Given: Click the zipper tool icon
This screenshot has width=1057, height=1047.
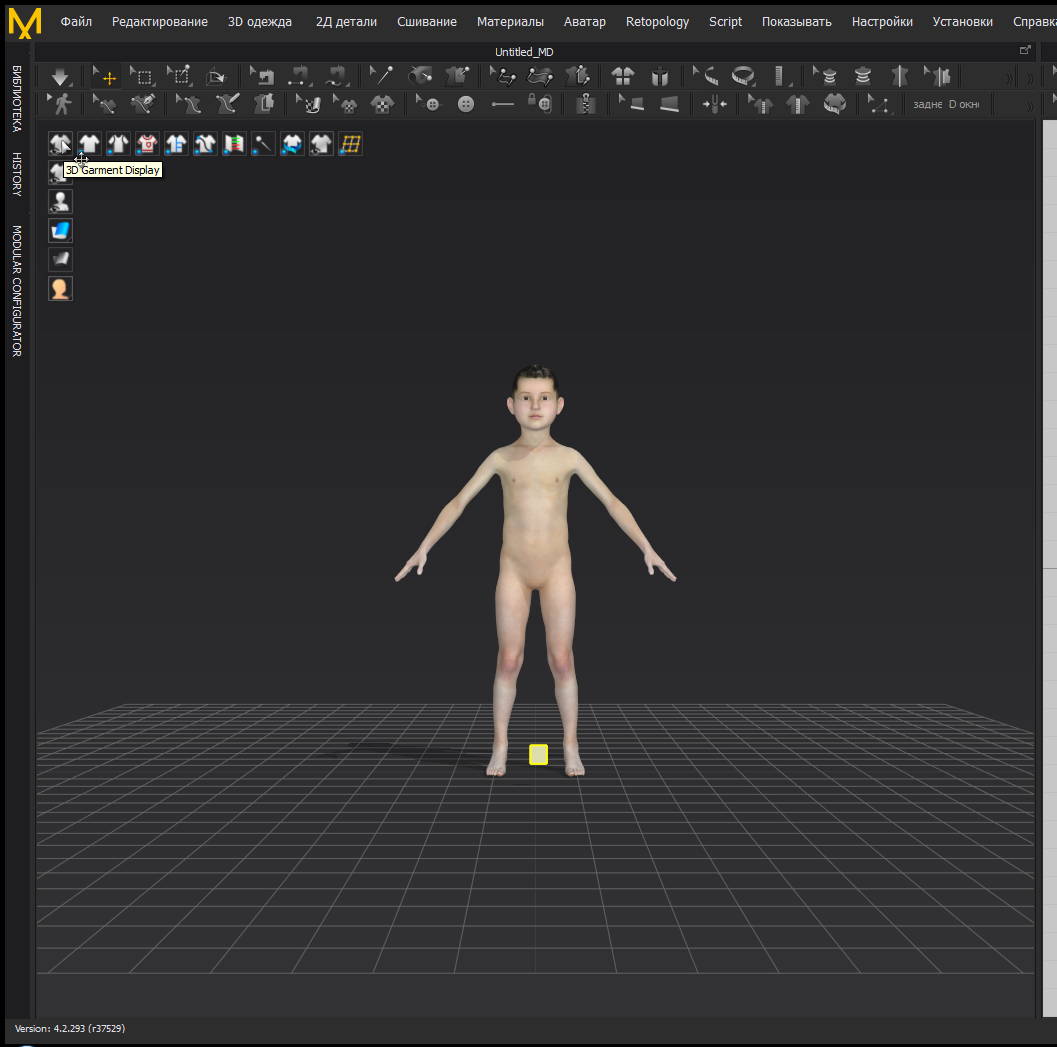Looking at the screenshot, I should 586,104.
